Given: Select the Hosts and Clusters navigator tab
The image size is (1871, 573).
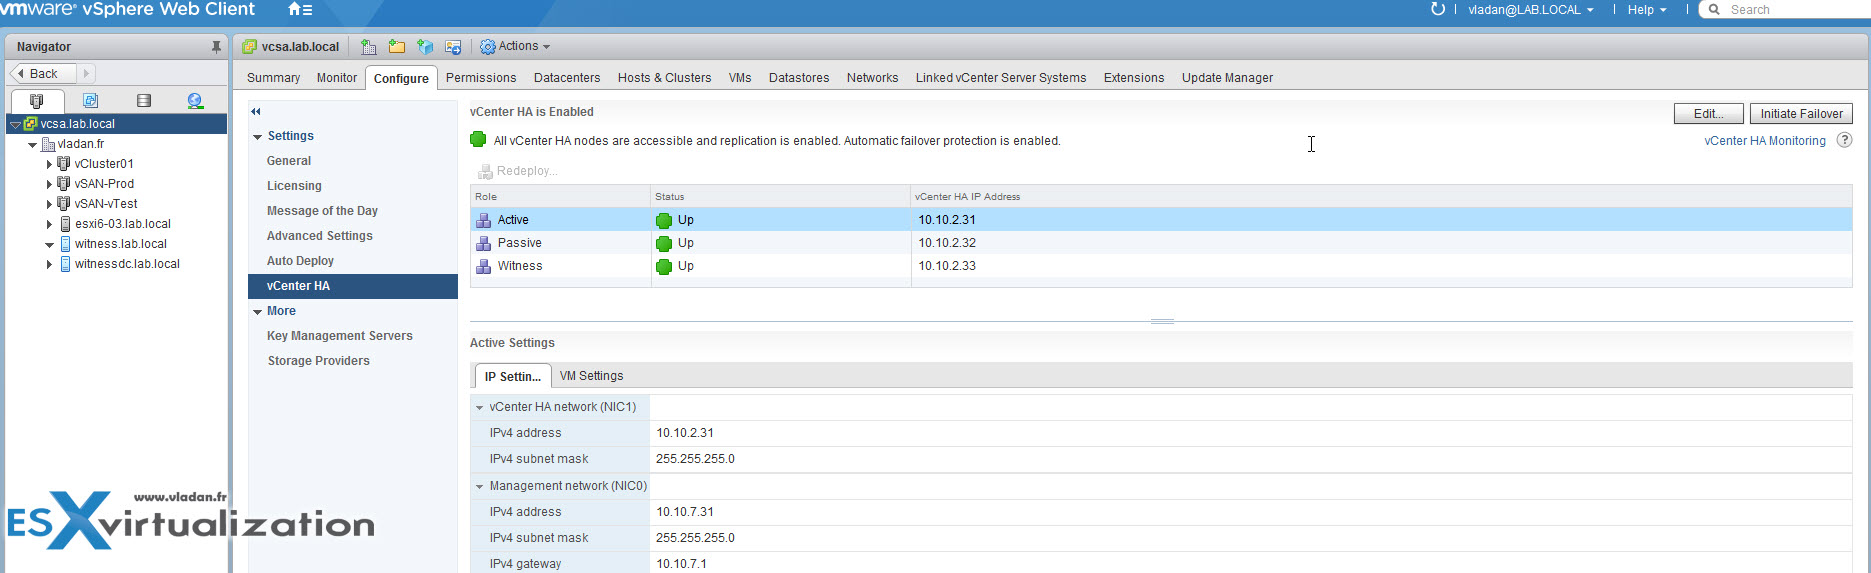Looking at the screenshot, I should pos(37,101).
